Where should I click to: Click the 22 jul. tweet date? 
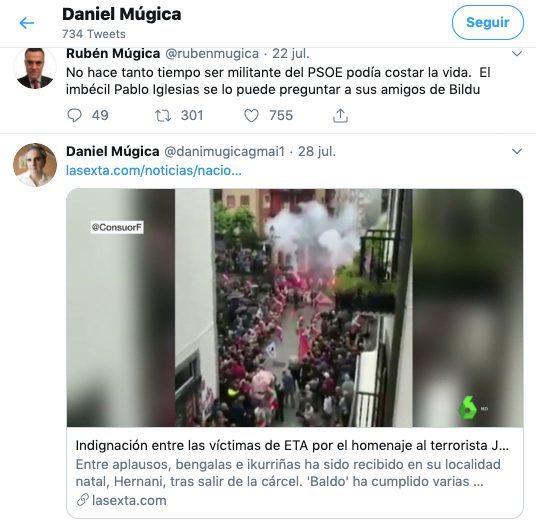[291, 53]
